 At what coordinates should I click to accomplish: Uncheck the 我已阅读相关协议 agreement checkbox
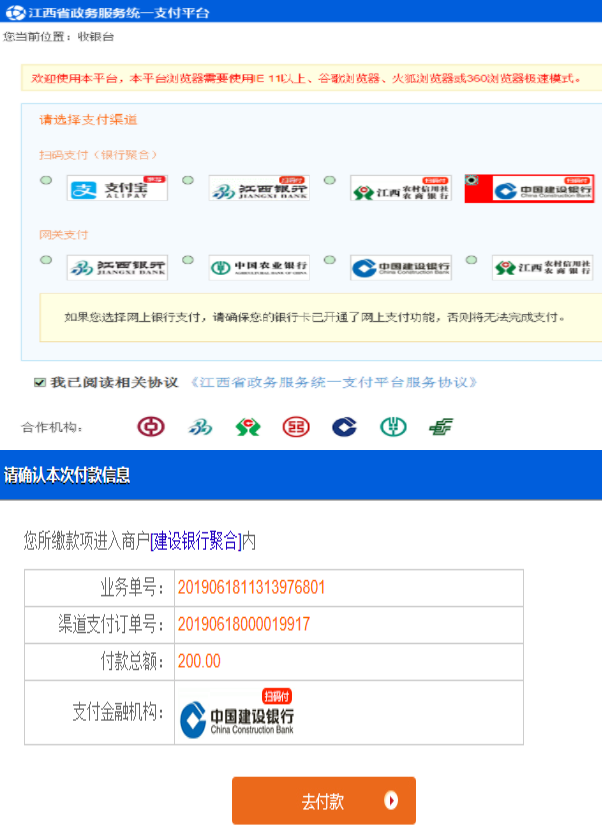pyautogui.click(x=39, y=383)
